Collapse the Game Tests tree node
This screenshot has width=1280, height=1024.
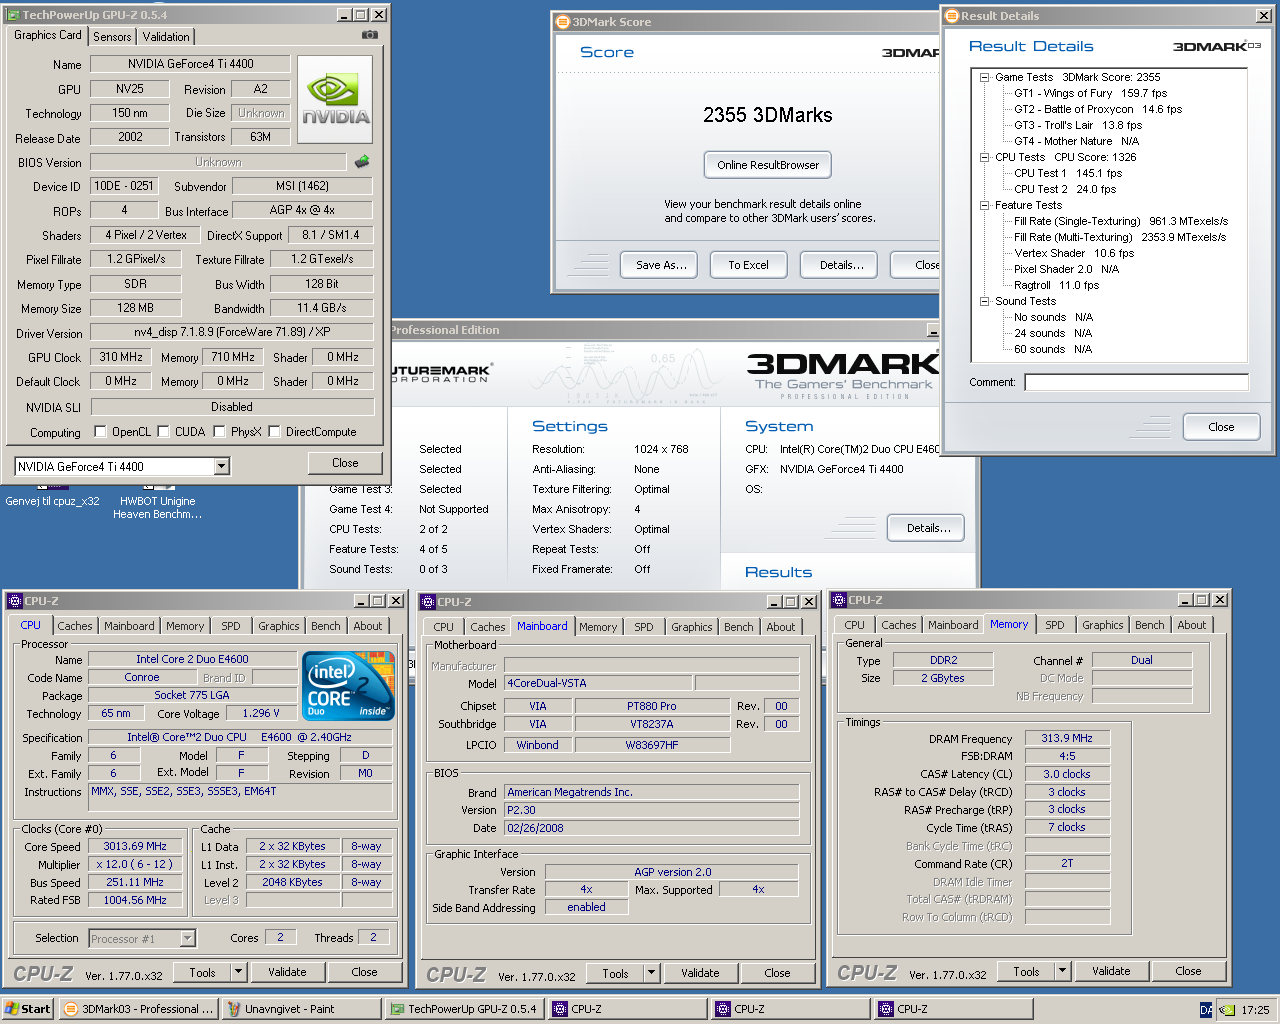pos(985,77)
